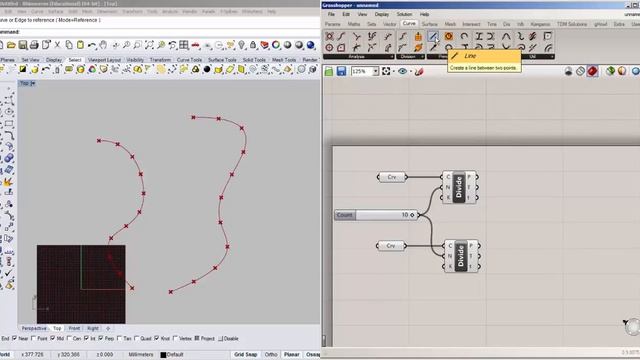Viewport: 640px width, 360px height.
Task: Open the Curve Tools tab in Rhino
Action: pos(189,60)
